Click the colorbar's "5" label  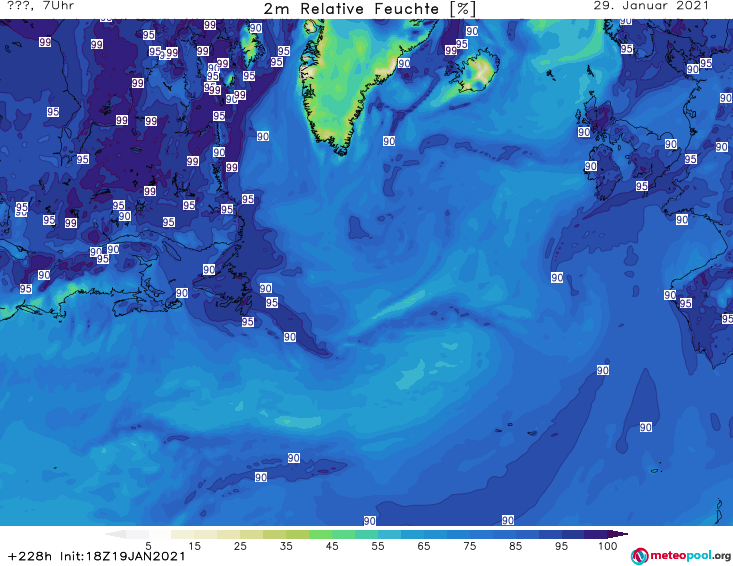click(x=148, y=546)
